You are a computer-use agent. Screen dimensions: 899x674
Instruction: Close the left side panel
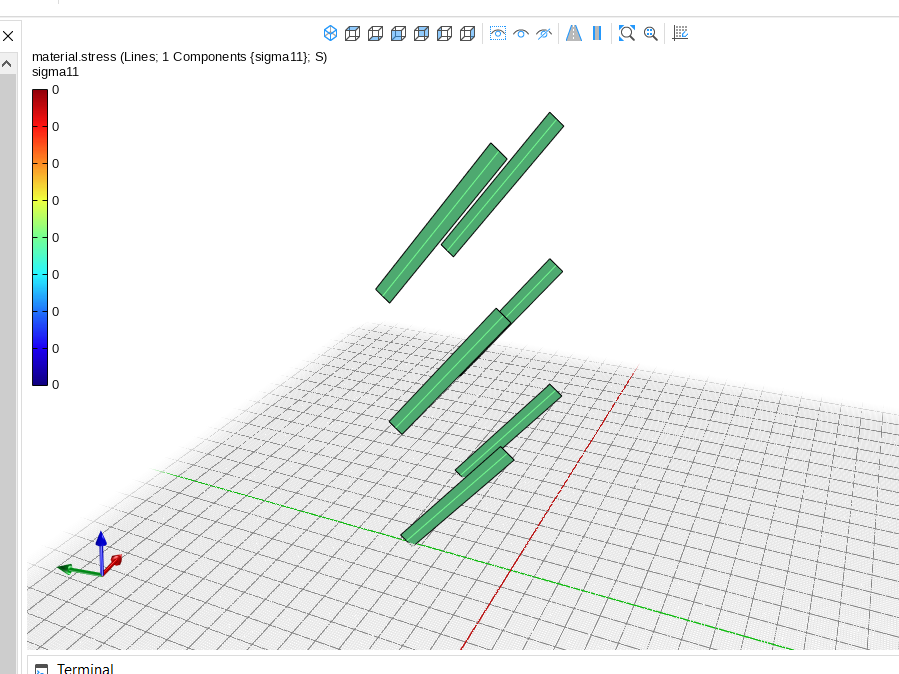click(8, 36)
